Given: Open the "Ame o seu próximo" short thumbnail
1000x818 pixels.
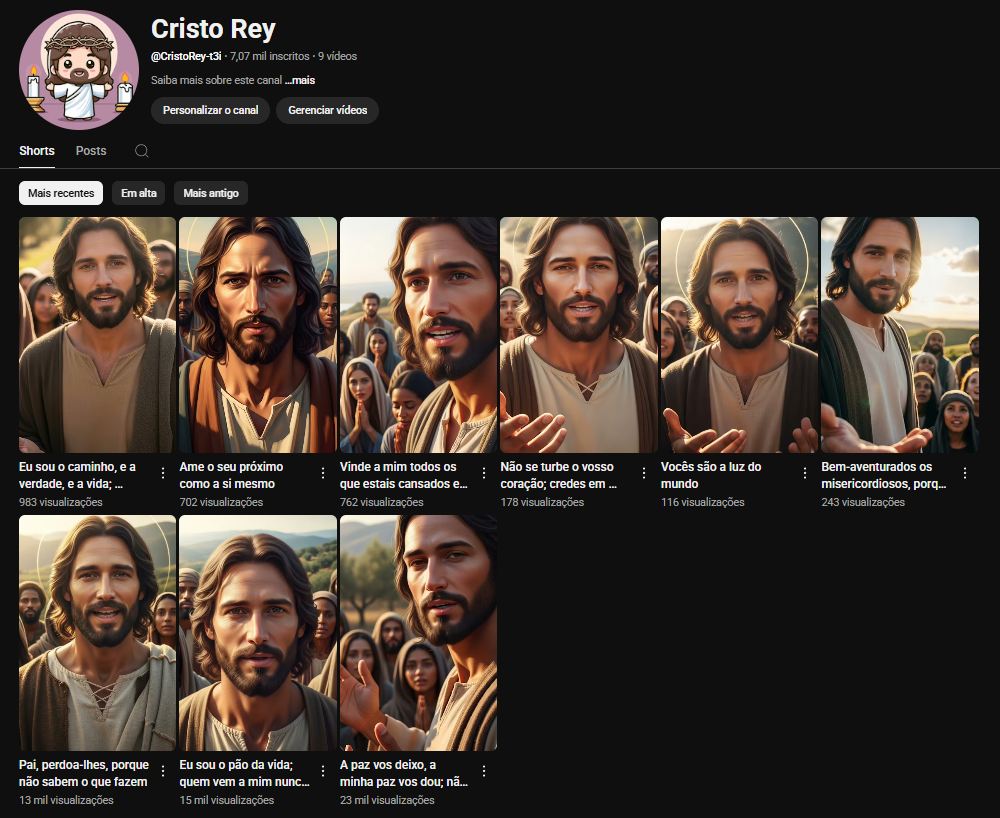Looking at the screenshot, I should tap(258, 335).
